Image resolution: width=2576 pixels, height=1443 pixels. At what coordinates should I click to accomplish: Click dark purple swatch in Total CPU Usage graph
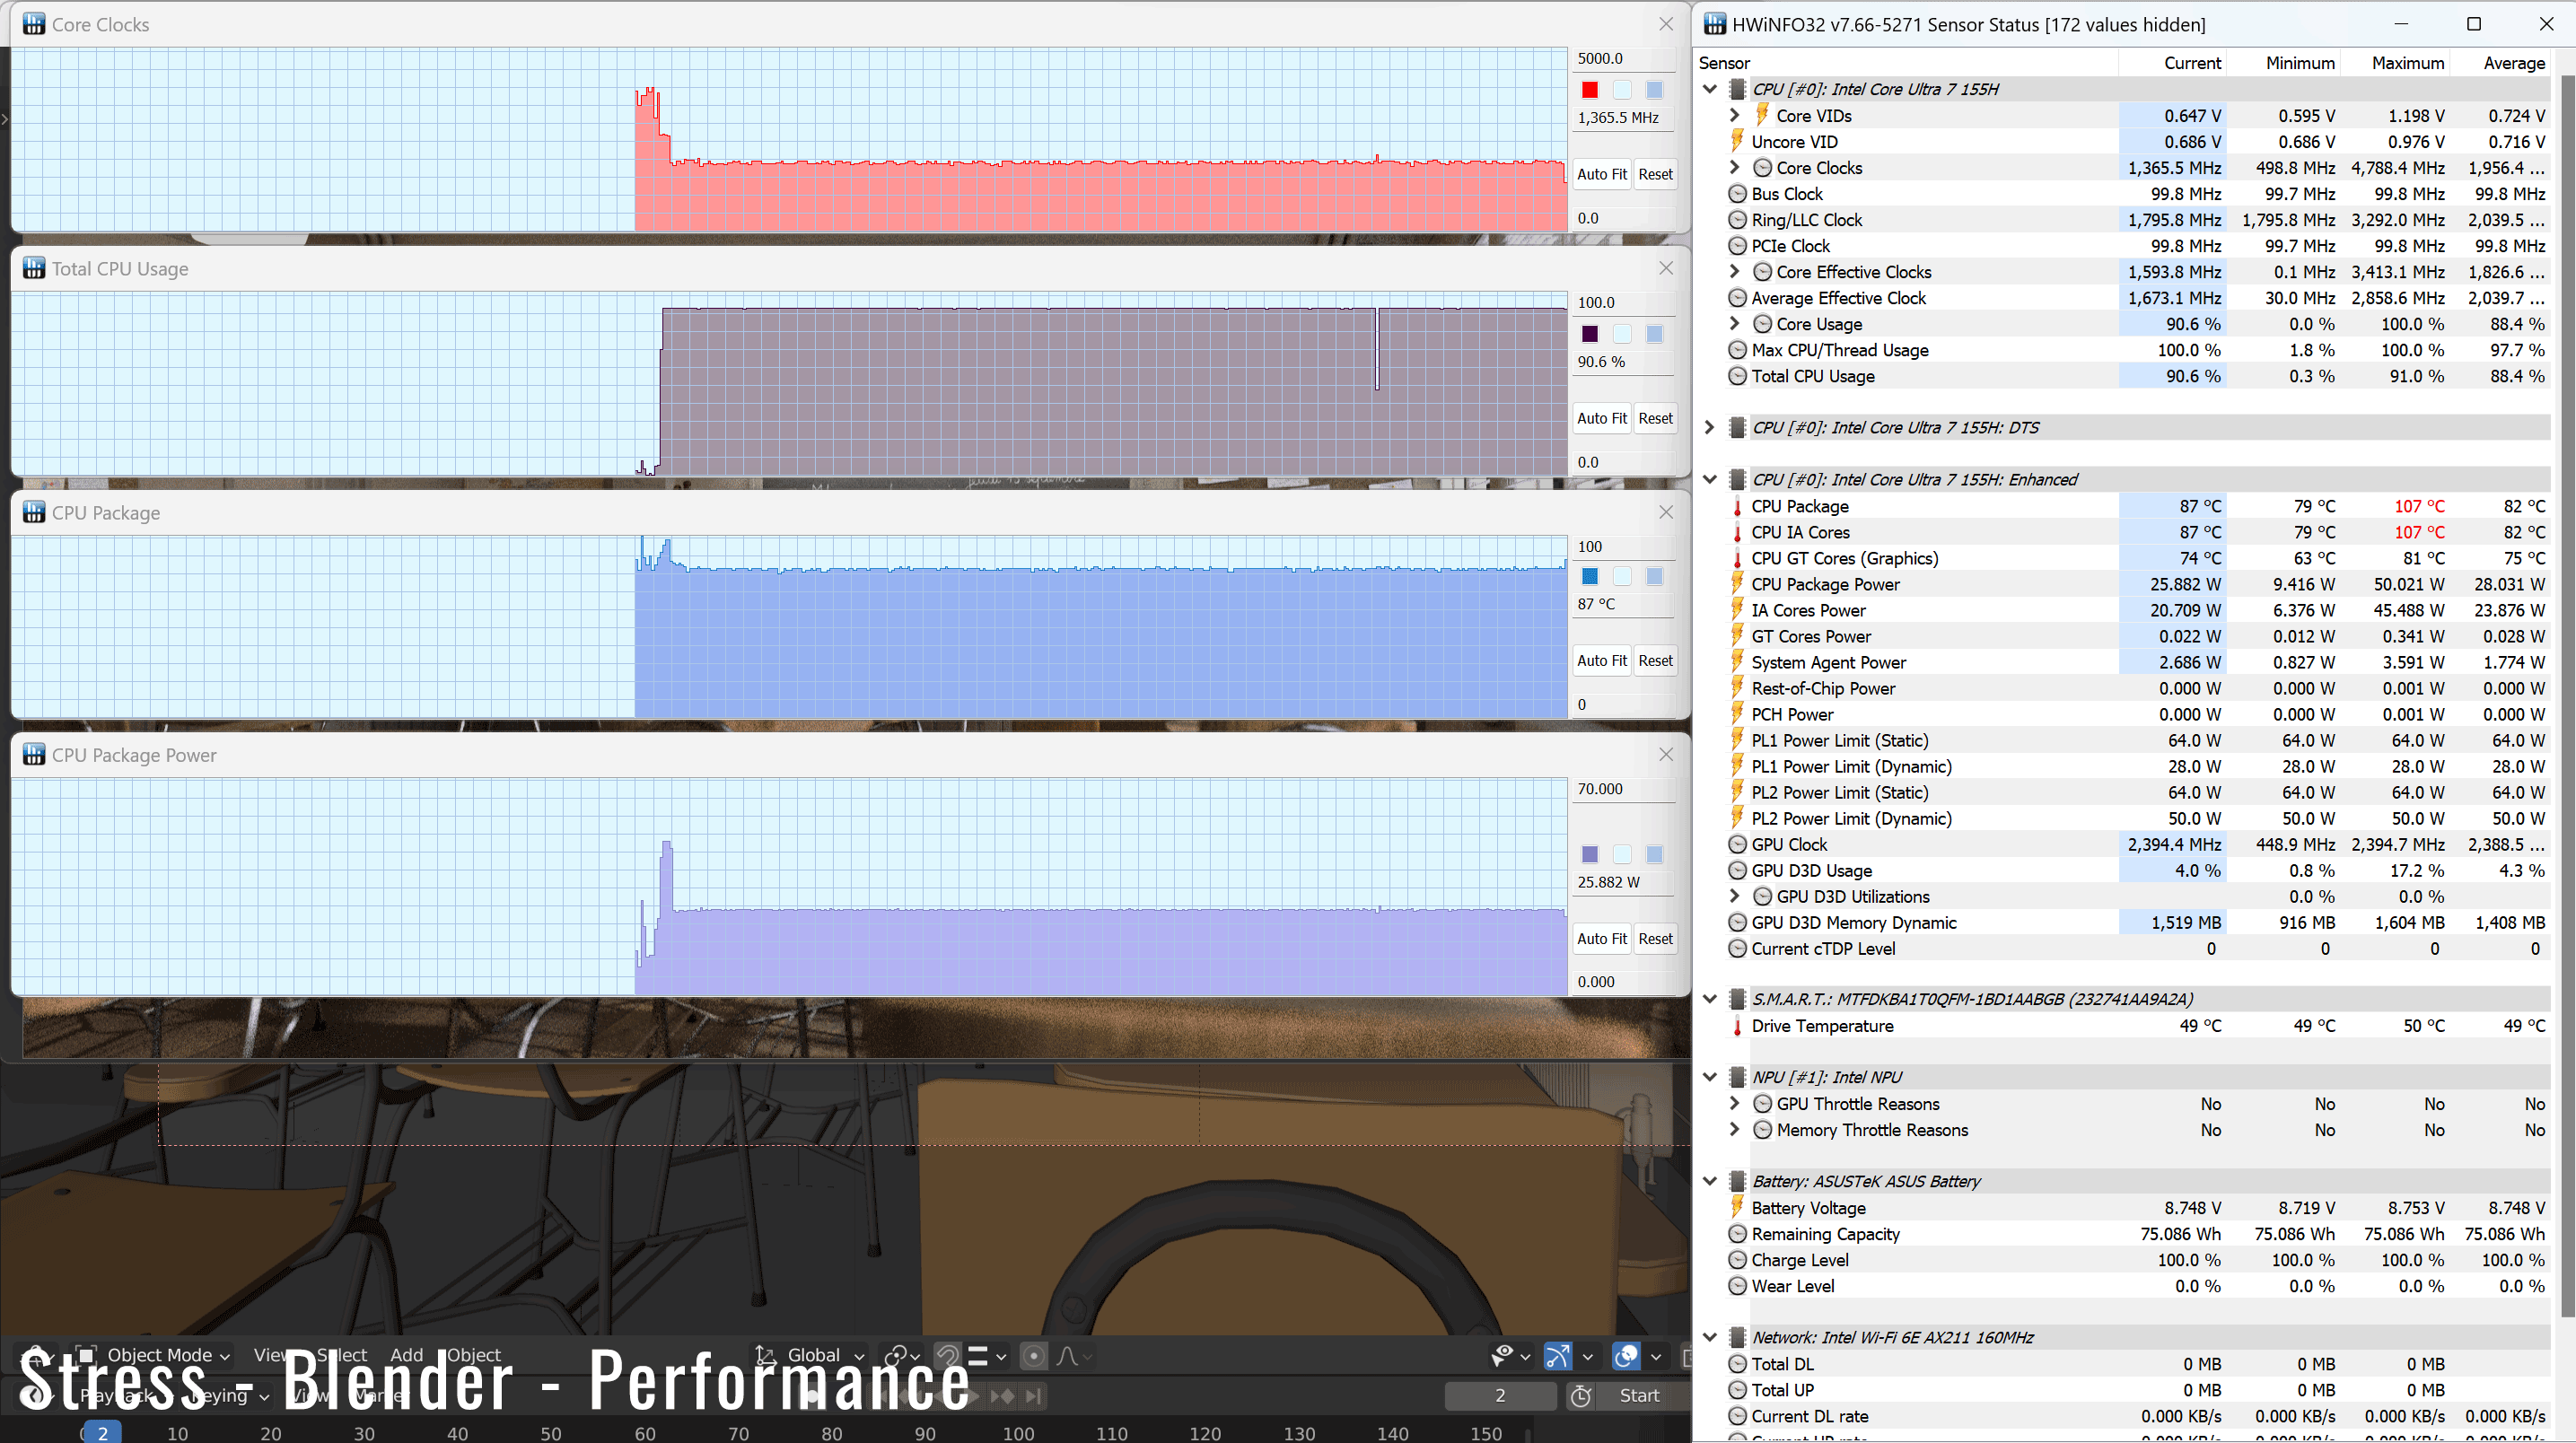[1590, 334]
